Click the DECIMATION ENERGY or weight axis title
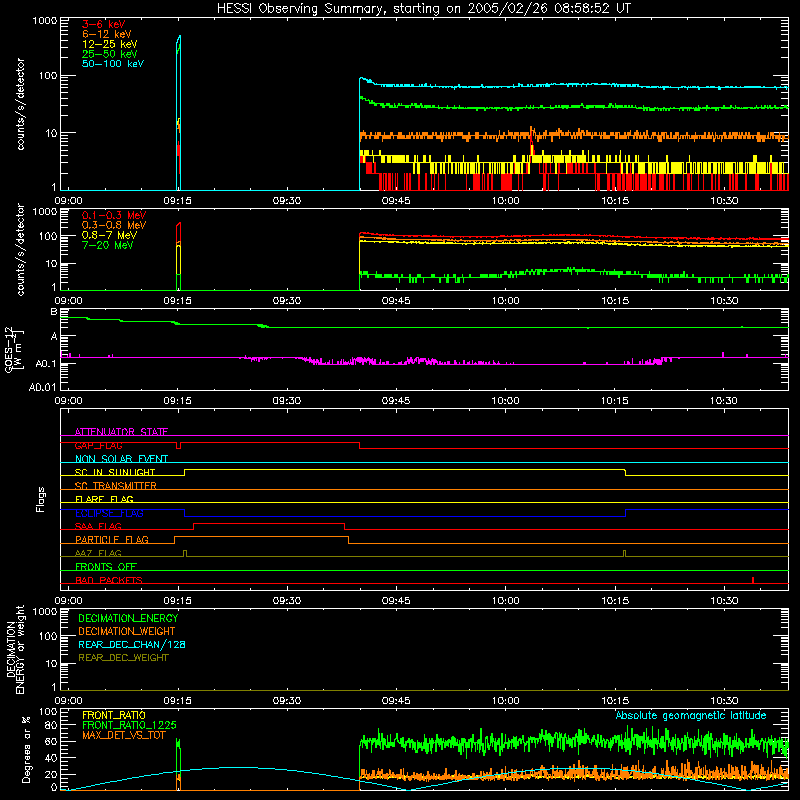800x800 pixels. tap(15, 649)
